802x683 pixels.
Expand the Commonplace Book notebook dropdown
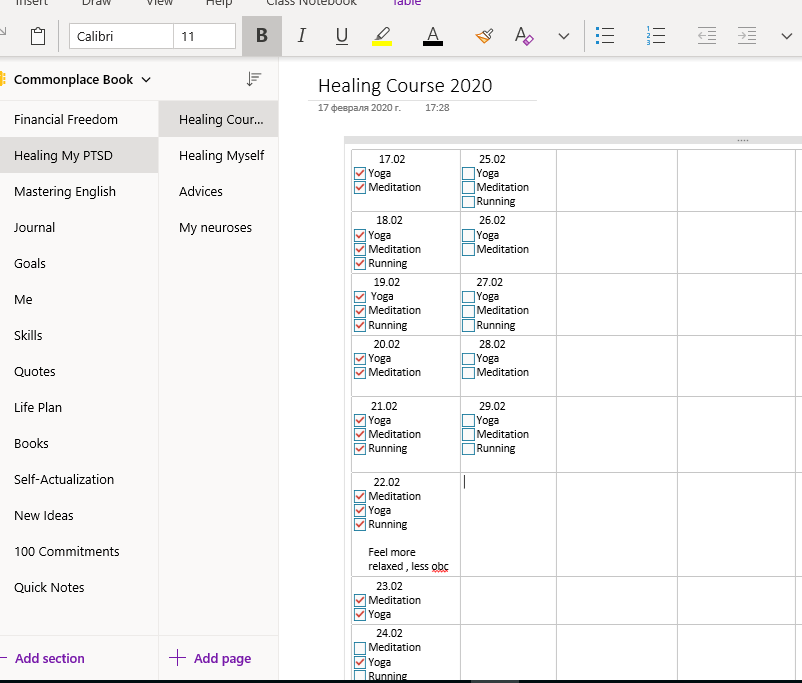pos(147,80)
